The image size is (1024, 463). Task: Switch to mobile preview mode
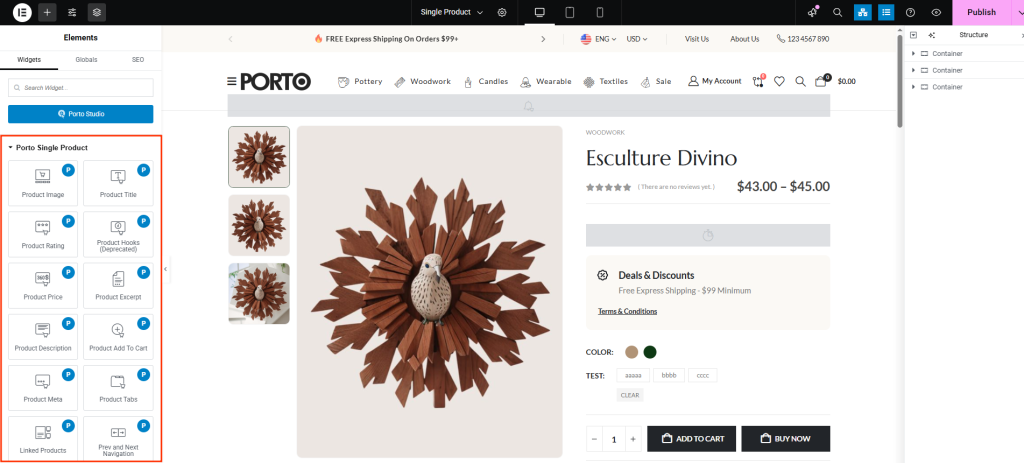pyautogui.click(x=600, y=12)
